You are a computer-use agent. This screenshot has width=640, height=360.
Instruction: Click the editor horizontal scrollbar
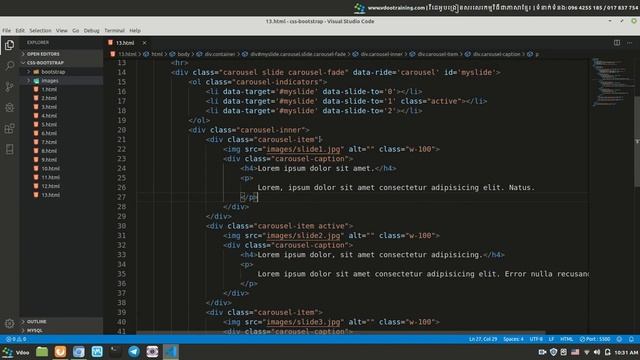coord(341,333)
